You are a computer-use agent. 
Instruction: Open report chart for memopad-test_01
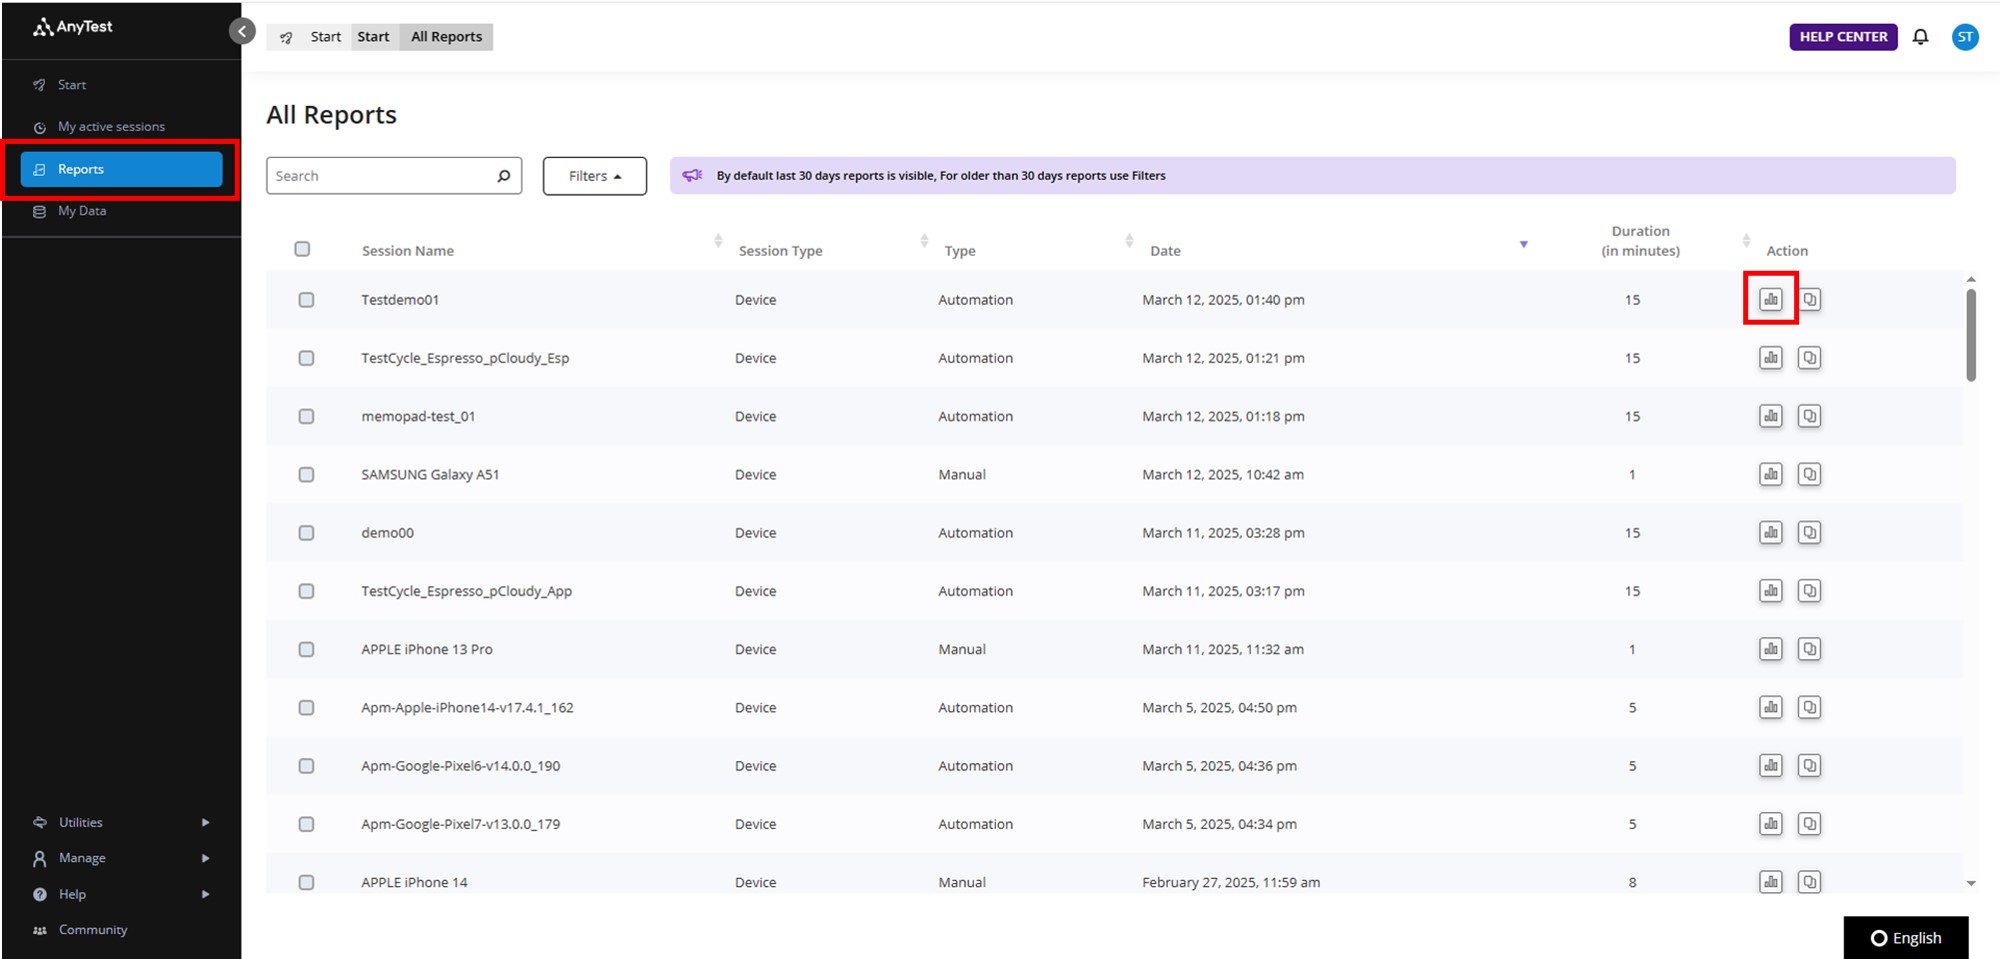click(1771, 416)
